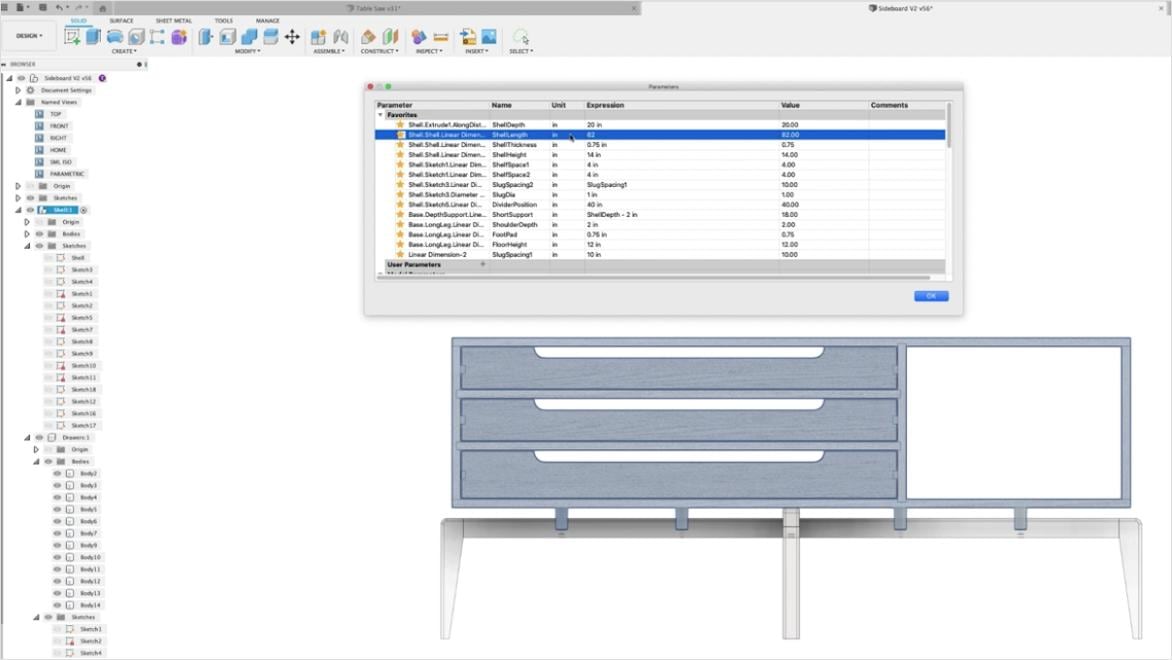This screenshot has width=1172, height=660.
Task: Hide the Shell:1 component
Action: pos(30,210)
